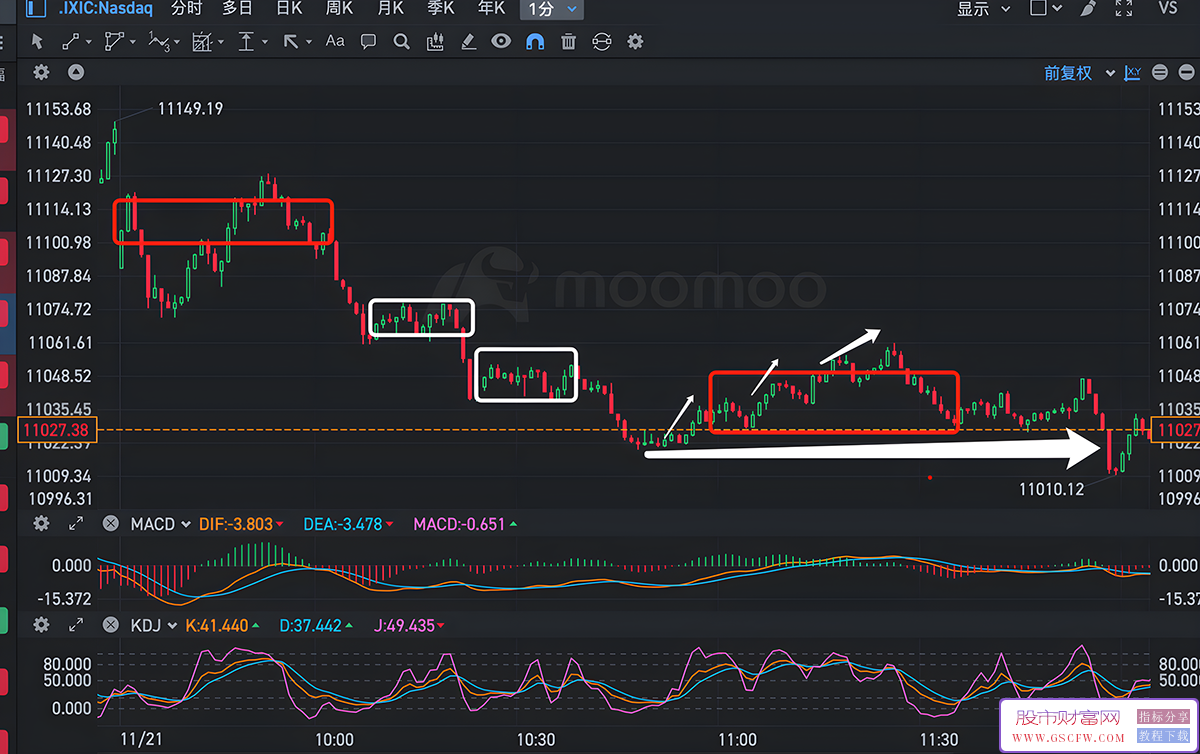This screenshot has height=754, width=1200.
Task: Switch to the 年K tab
Action: (x=492, y=9)
